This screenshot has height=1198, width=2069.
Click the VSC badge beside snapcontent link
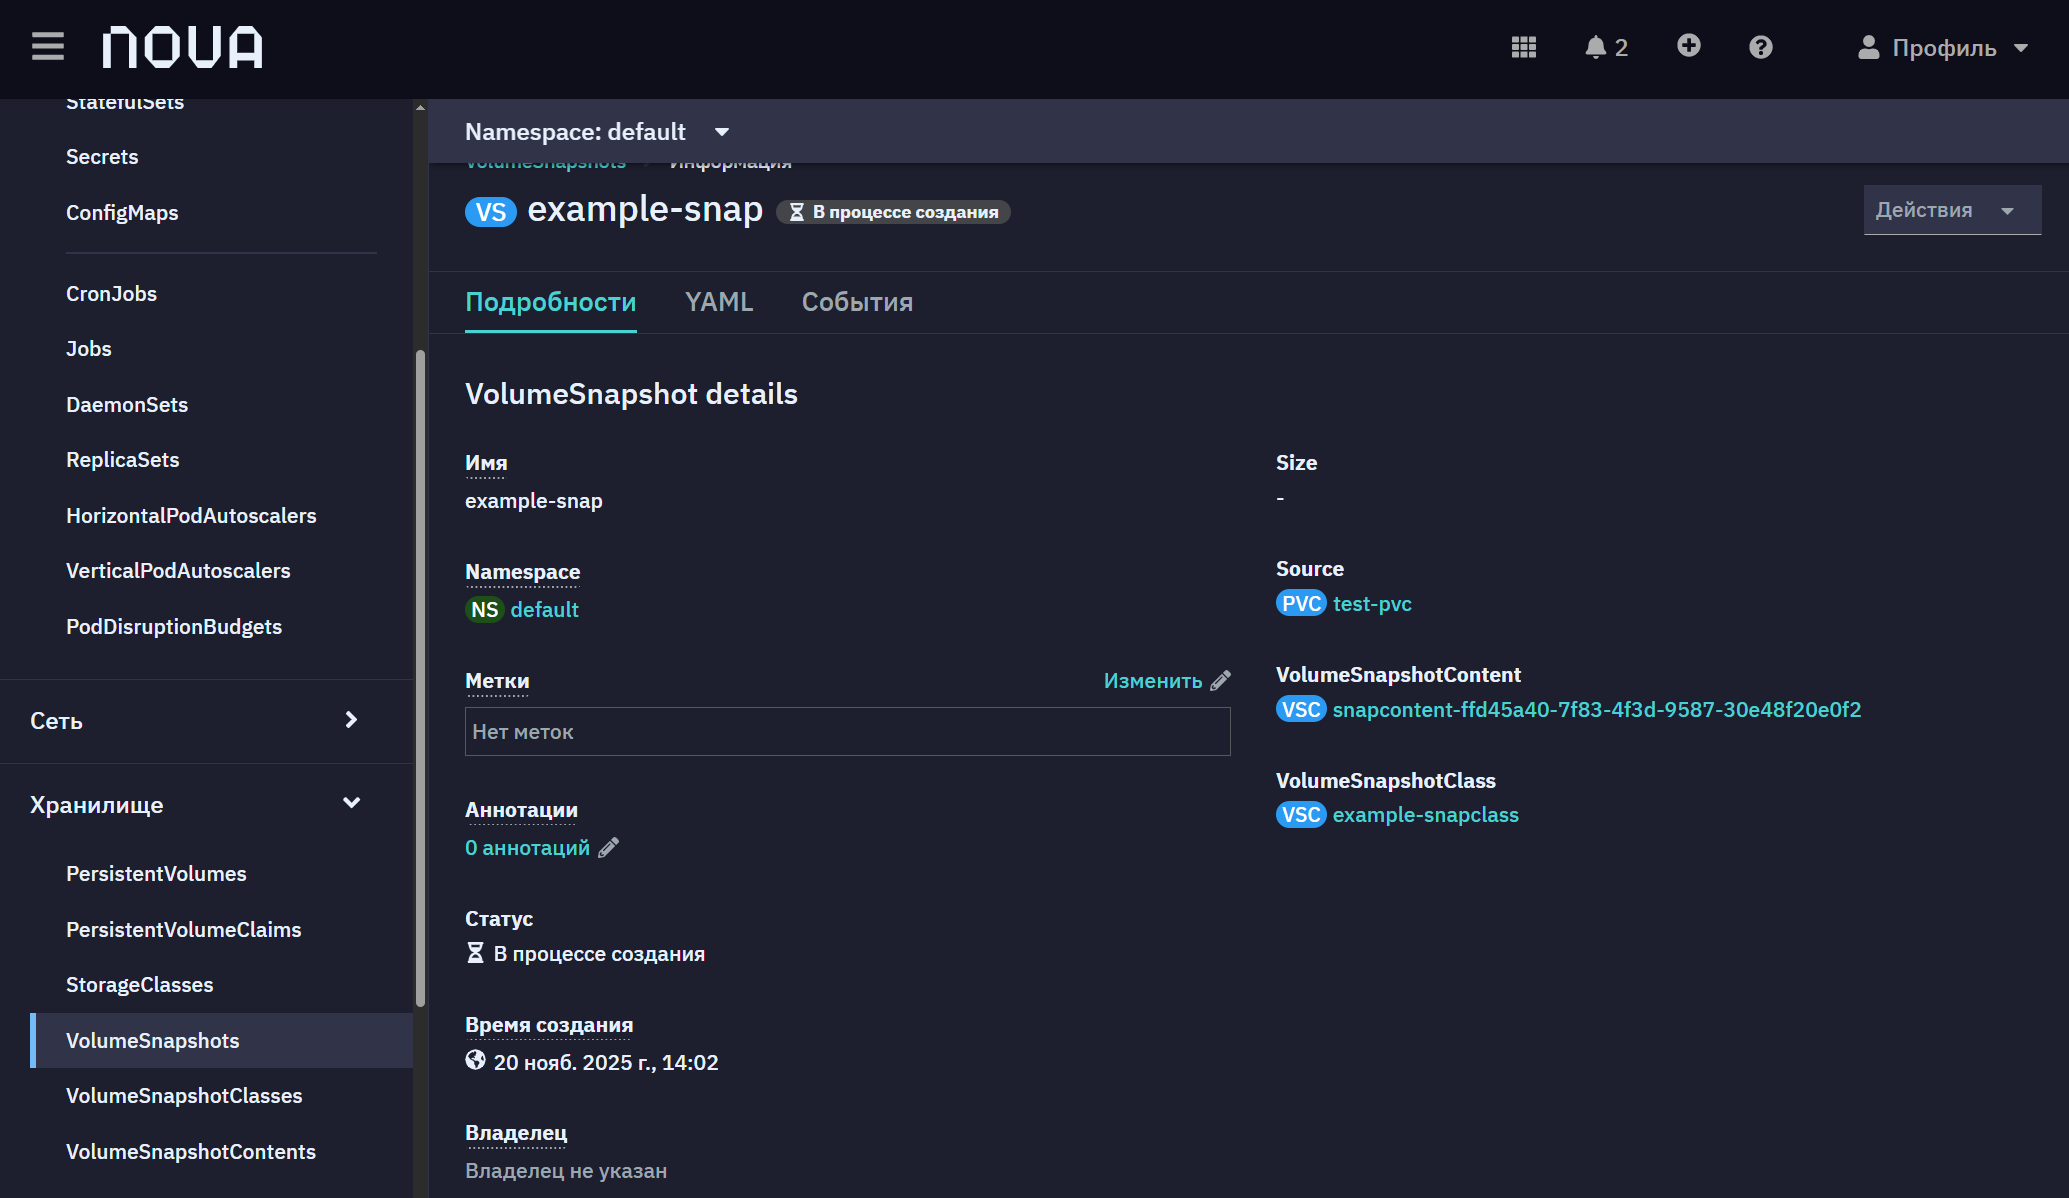[1301, 710]
